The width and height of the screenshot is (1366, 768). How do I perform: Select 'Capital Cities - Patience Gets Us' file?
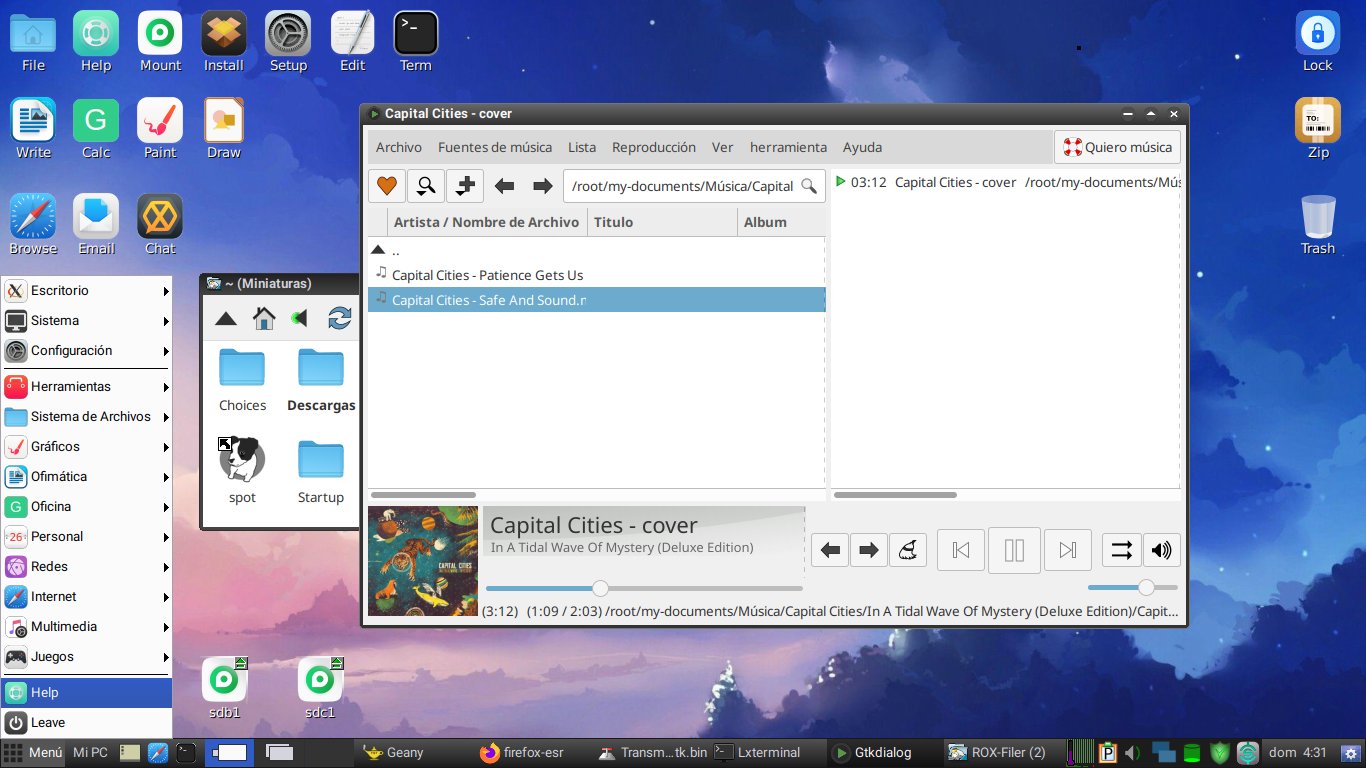tap(596, 275)
